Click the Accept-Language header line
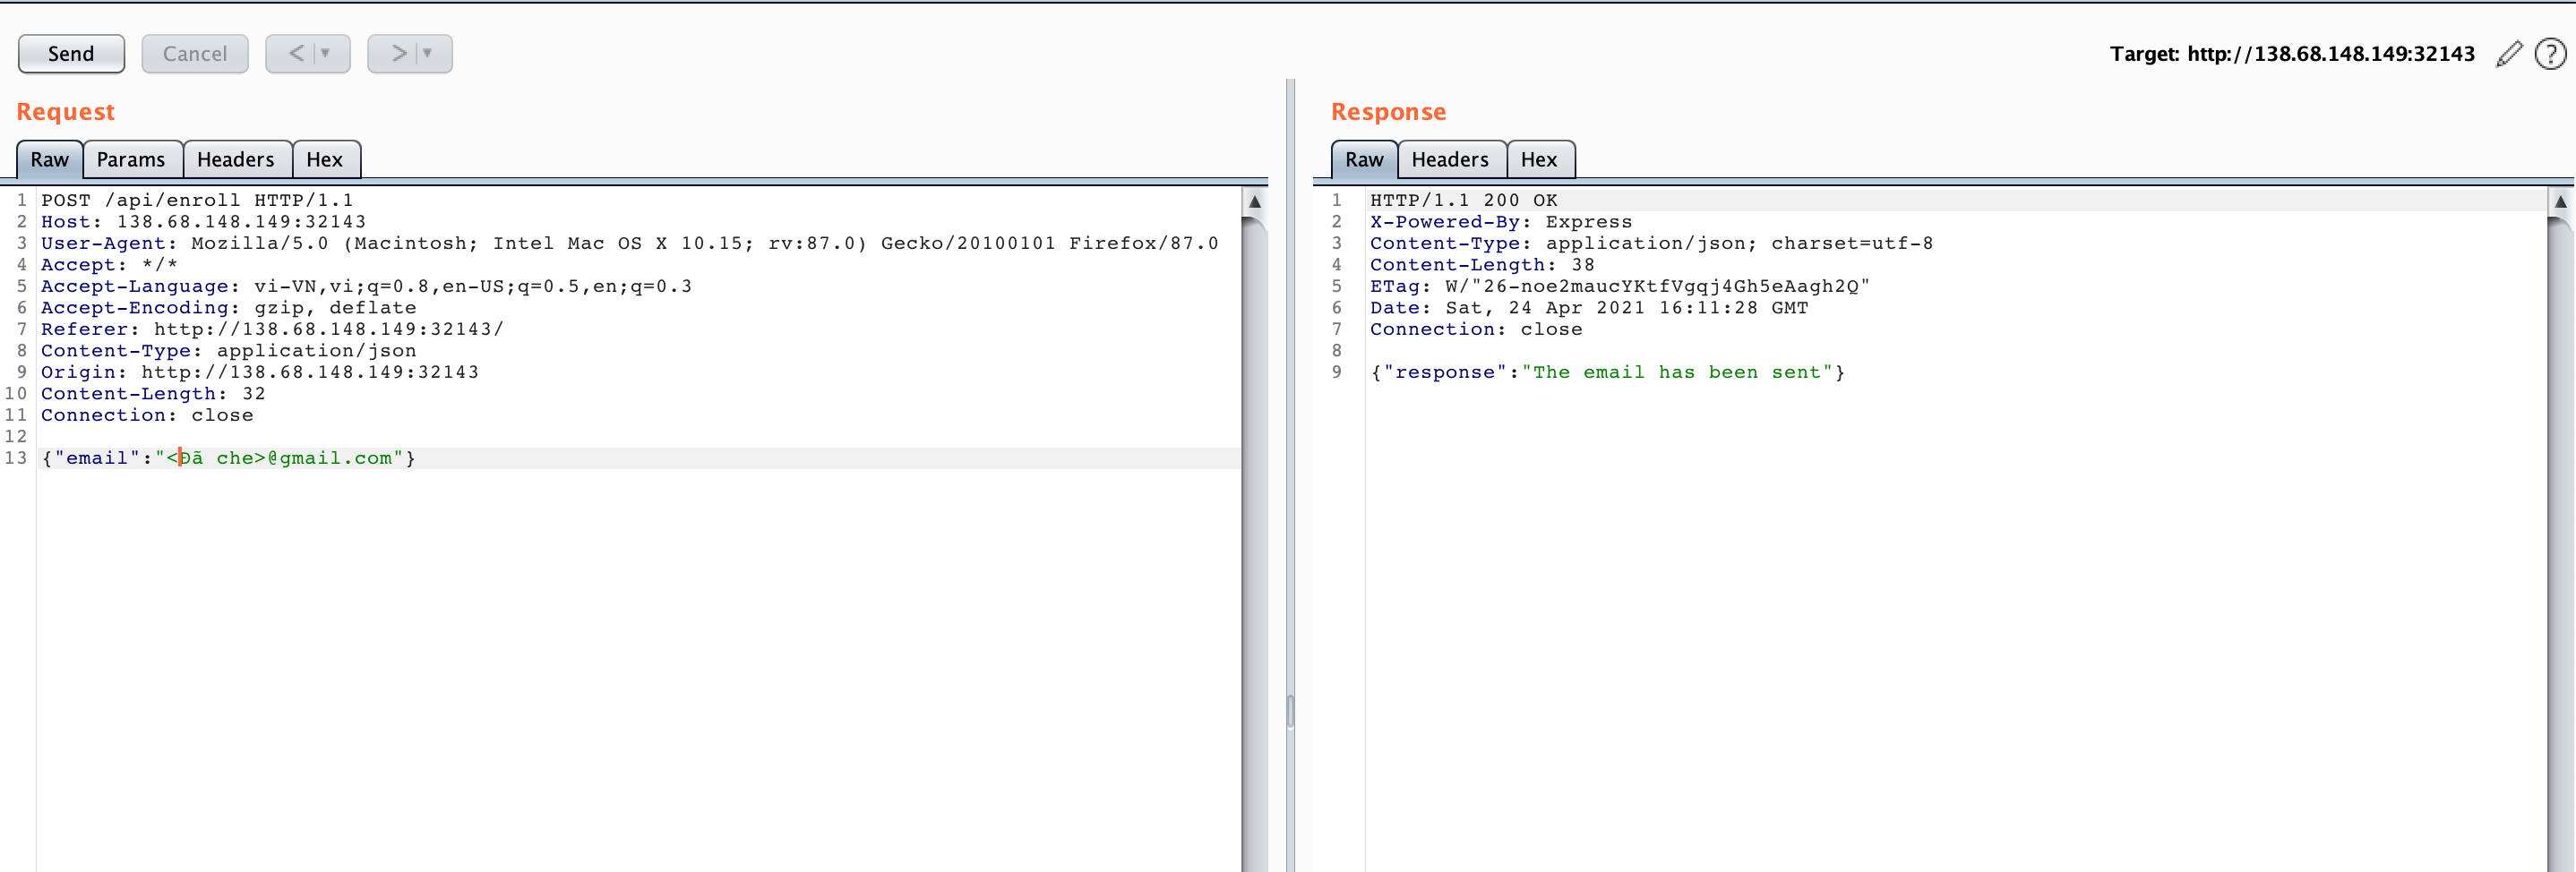 pyautogui.click(x=366, y=286)
